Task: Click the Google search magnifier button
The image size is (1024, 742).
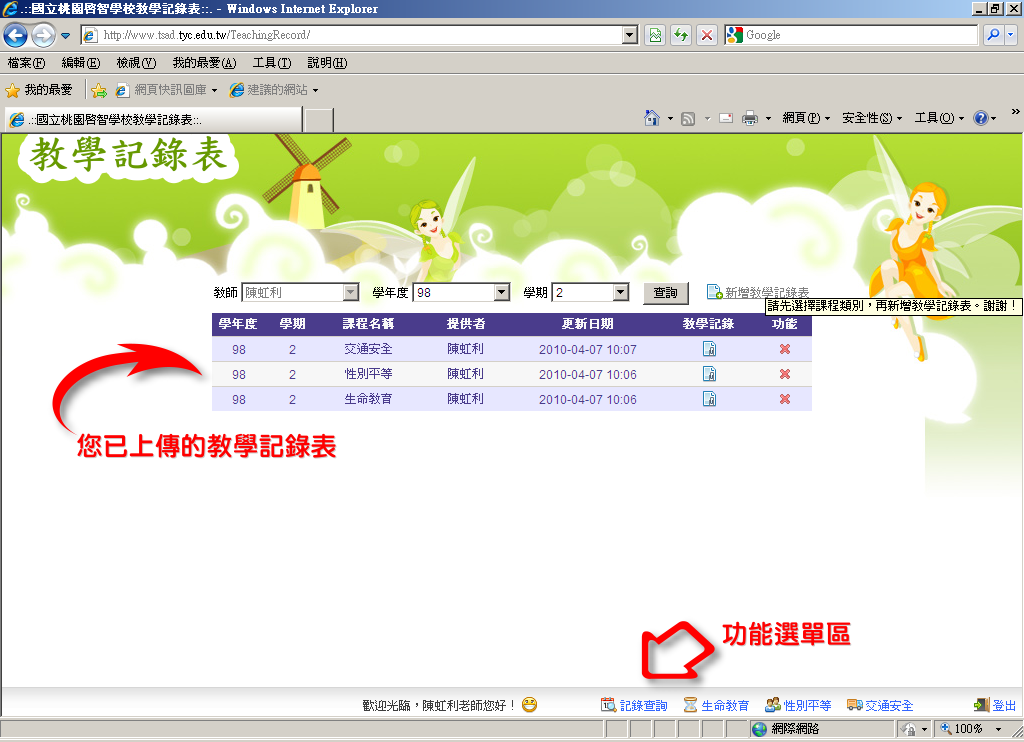Action: click(x=993, y=35)
